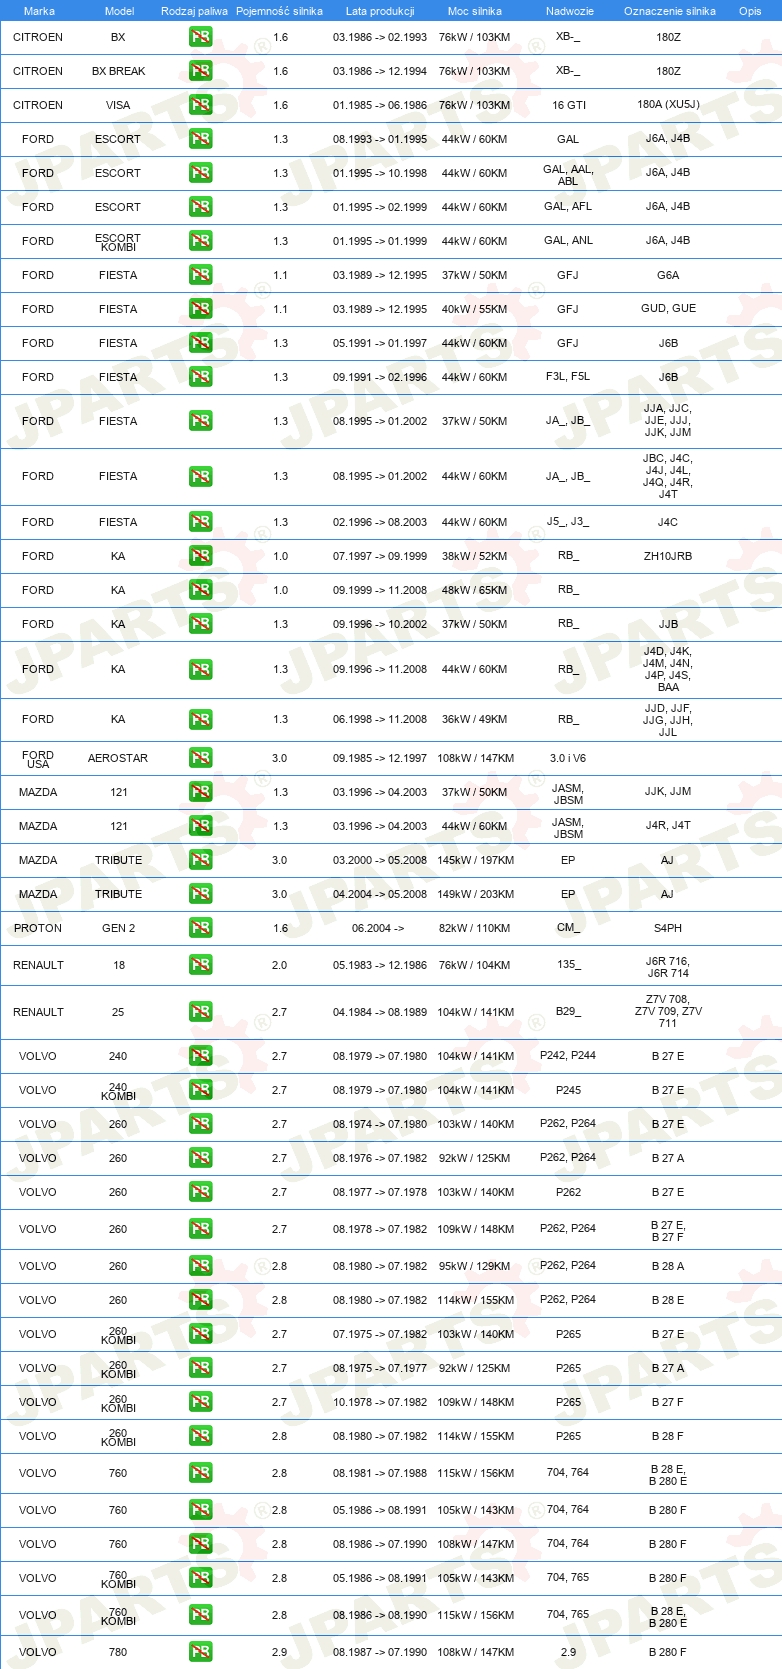Click fuel icon in FORD USA AEROSTAR row
The height and width of the screenshot is (1669, 782).
(x=200, y=758)
